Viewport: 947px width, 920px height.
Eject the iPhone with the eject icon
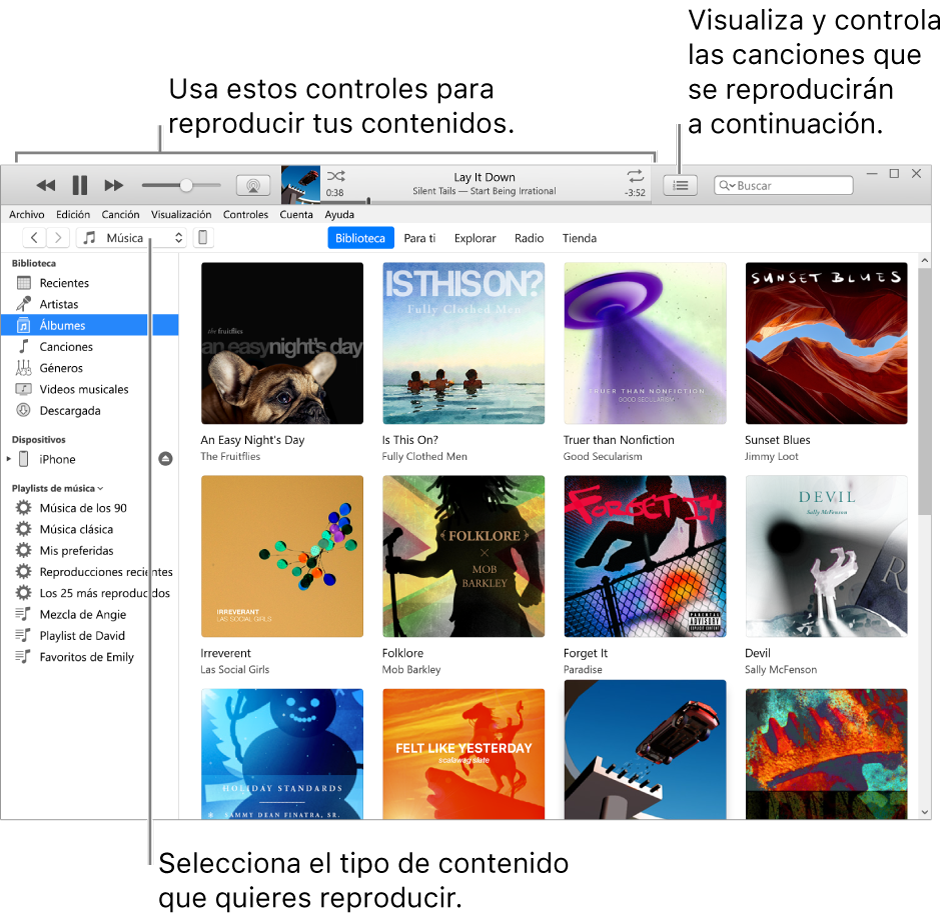coord(165,459)
